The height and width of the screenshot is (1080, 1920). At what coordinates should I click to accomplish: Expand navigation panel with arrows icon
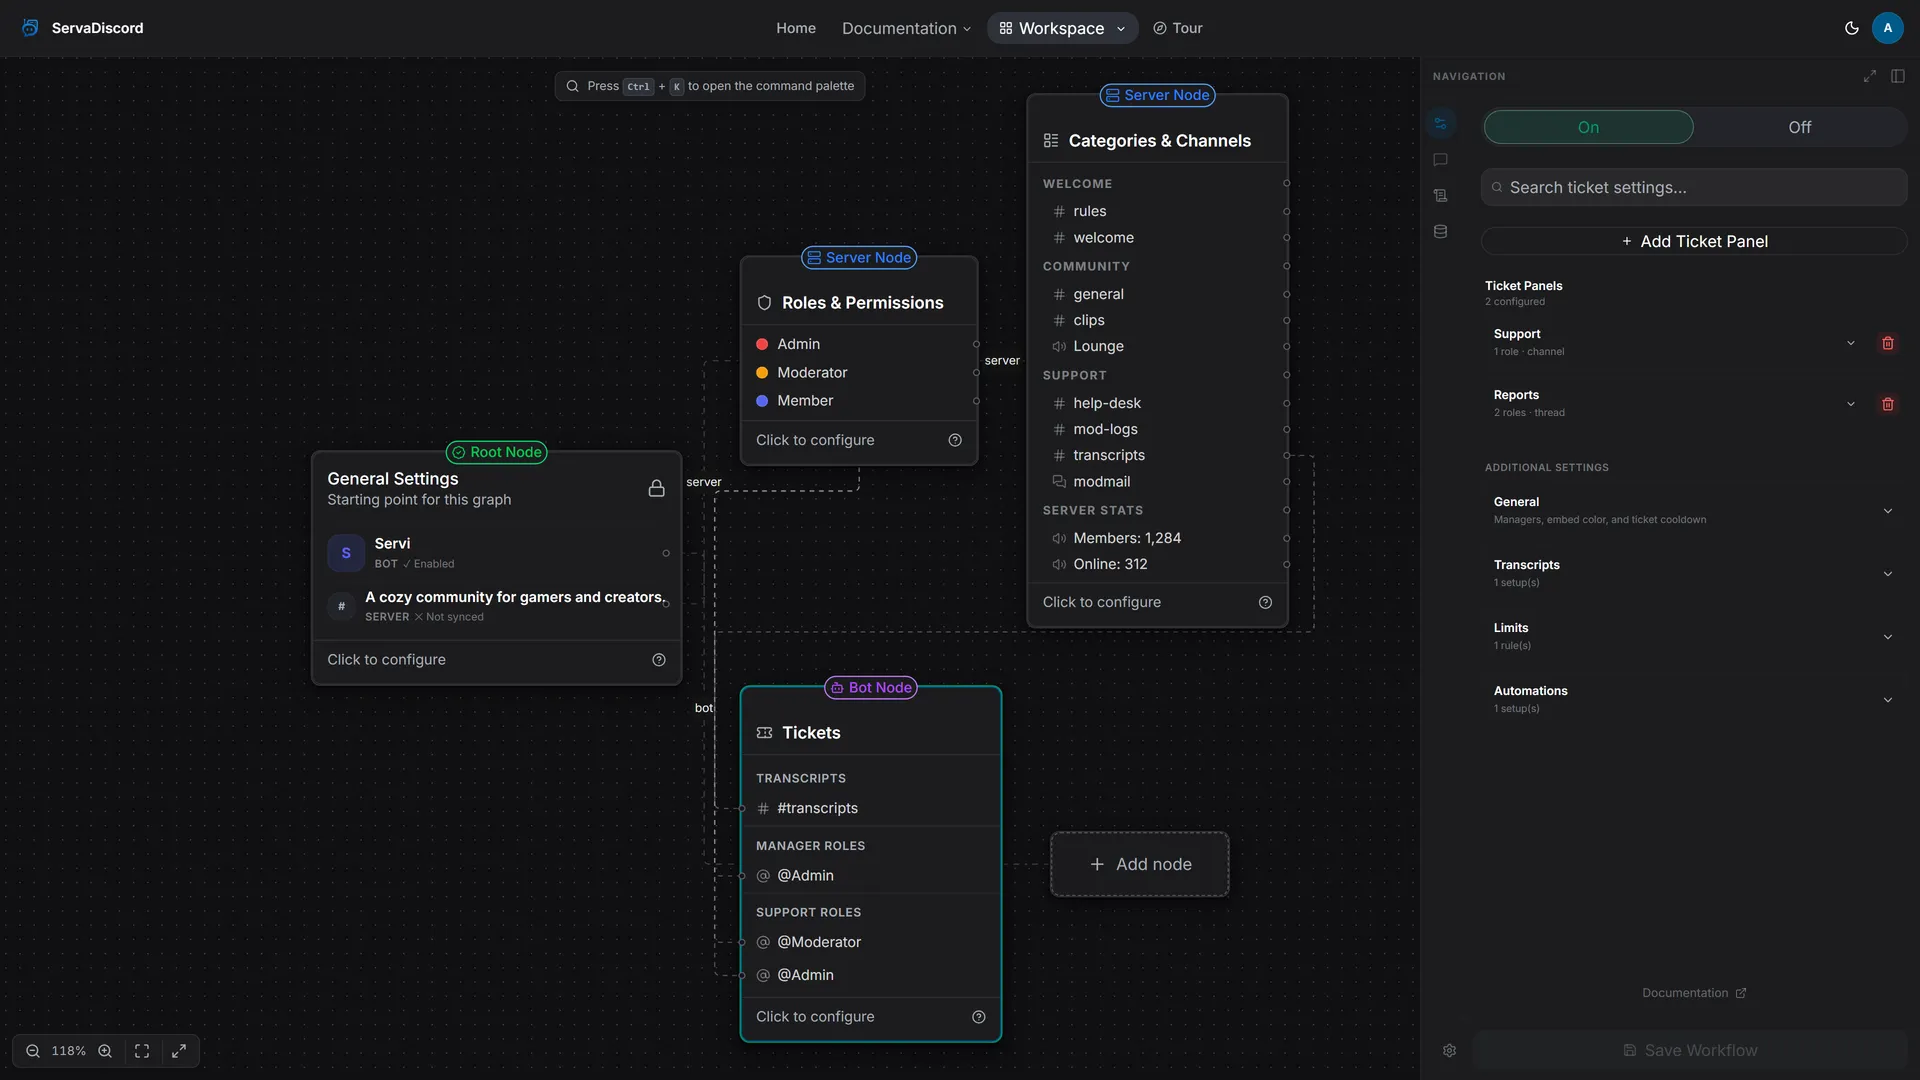pos(1870,76)
